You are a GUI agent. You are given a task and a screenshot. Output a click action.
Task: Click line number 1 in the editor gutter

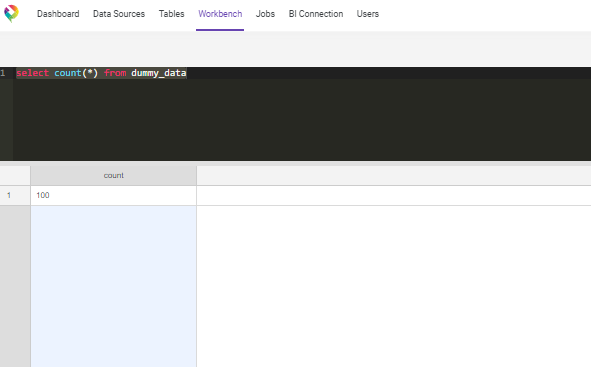tap(3, 73)
